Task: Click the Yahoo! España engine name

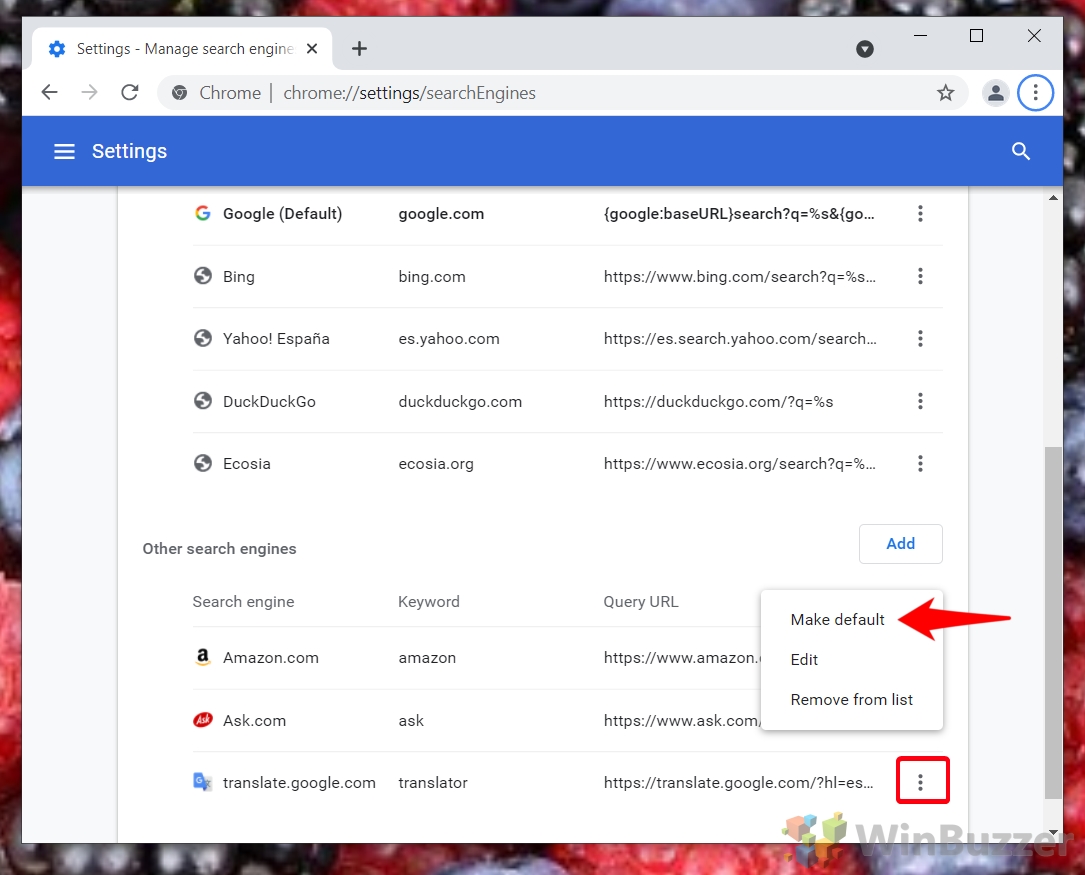Action: (276, 339)
